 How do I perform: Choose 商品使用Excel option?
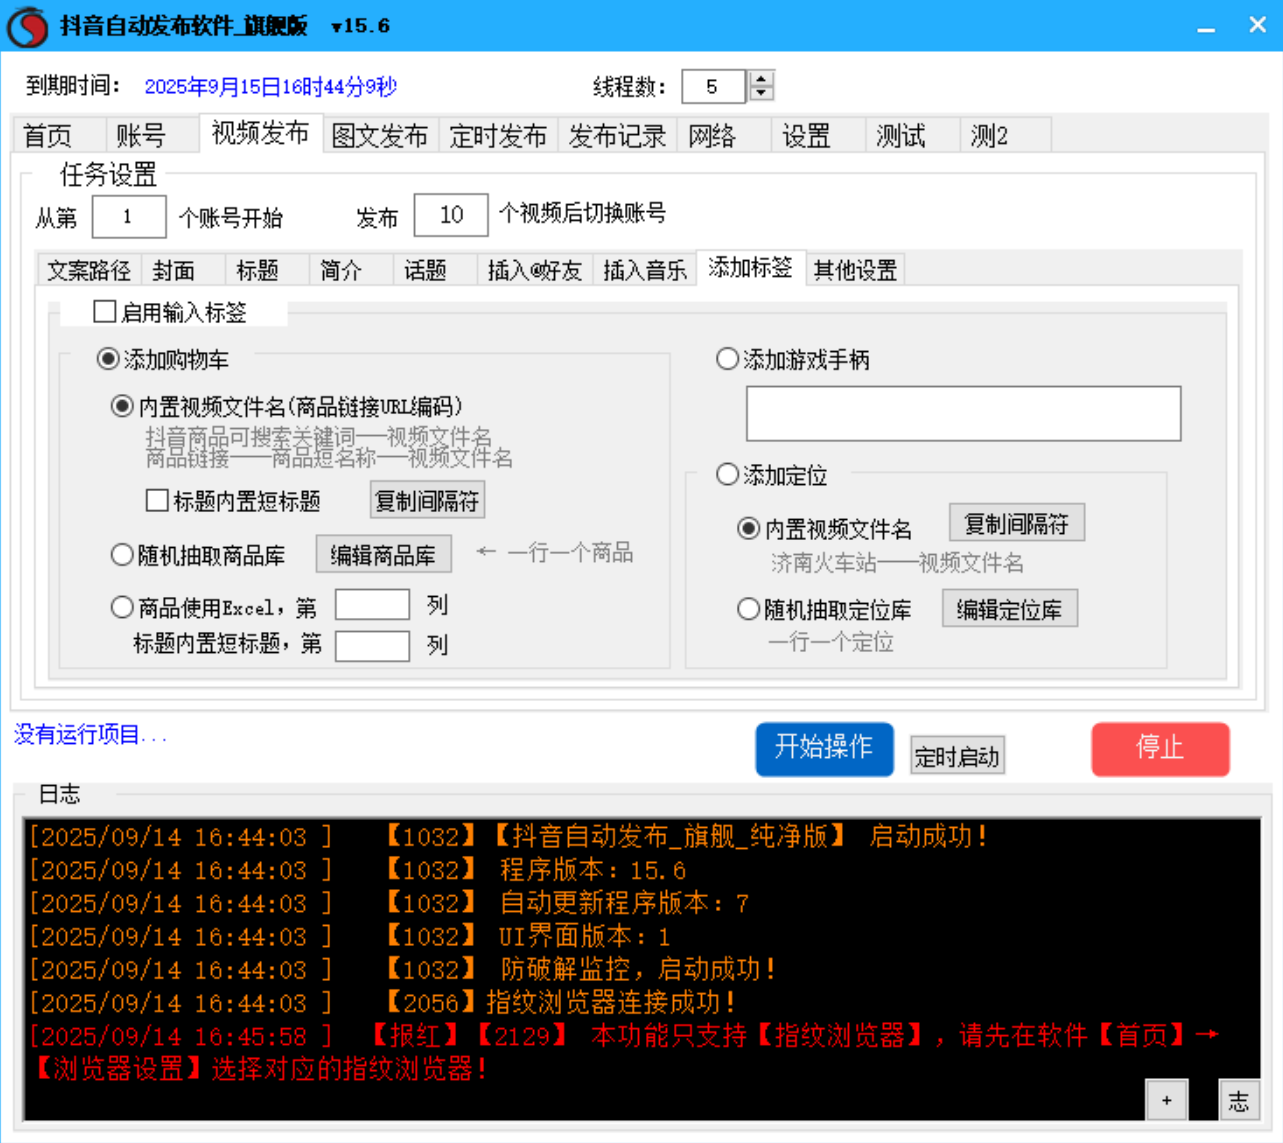pyautogui.click(x=120, y=605)
